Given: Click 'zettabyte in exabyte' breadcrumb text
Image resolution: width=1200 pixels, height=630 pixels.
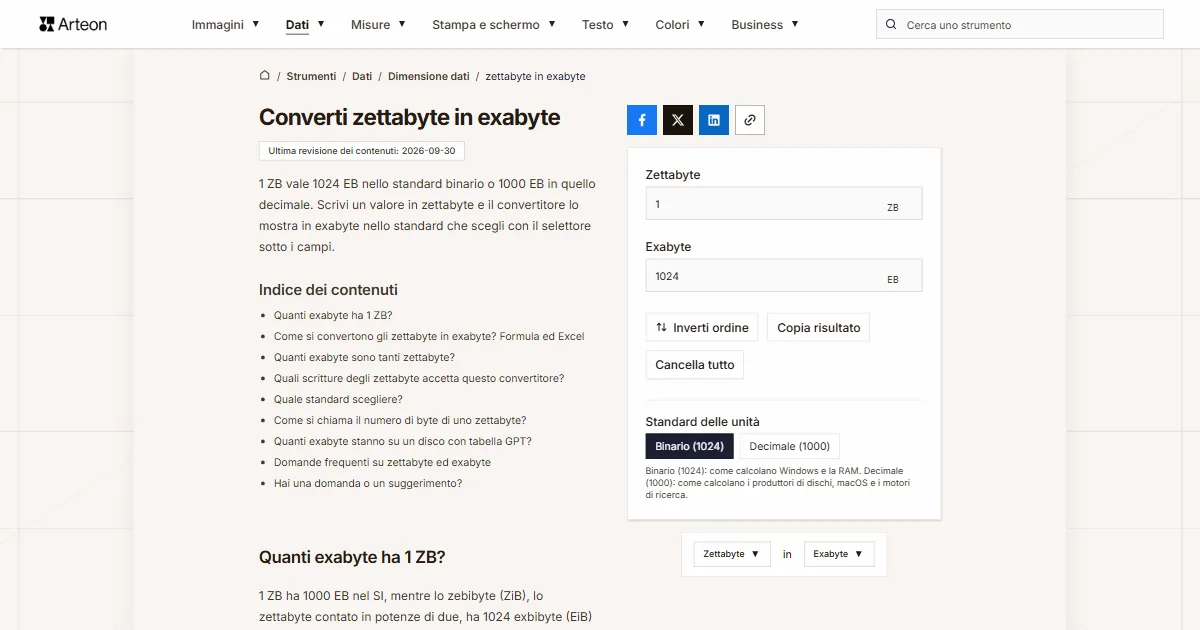Looking at the screenshot, I should pos(535,76).
